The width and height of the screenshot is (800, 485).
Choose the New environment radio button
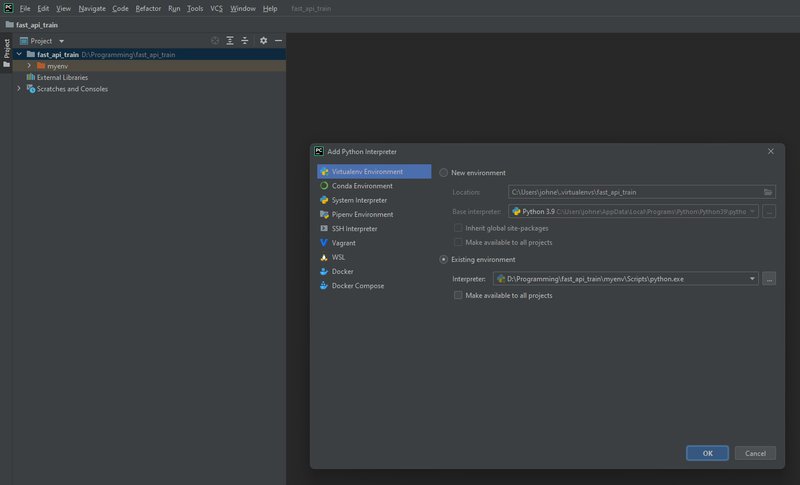pyautogui.click(x=443, y=172)
